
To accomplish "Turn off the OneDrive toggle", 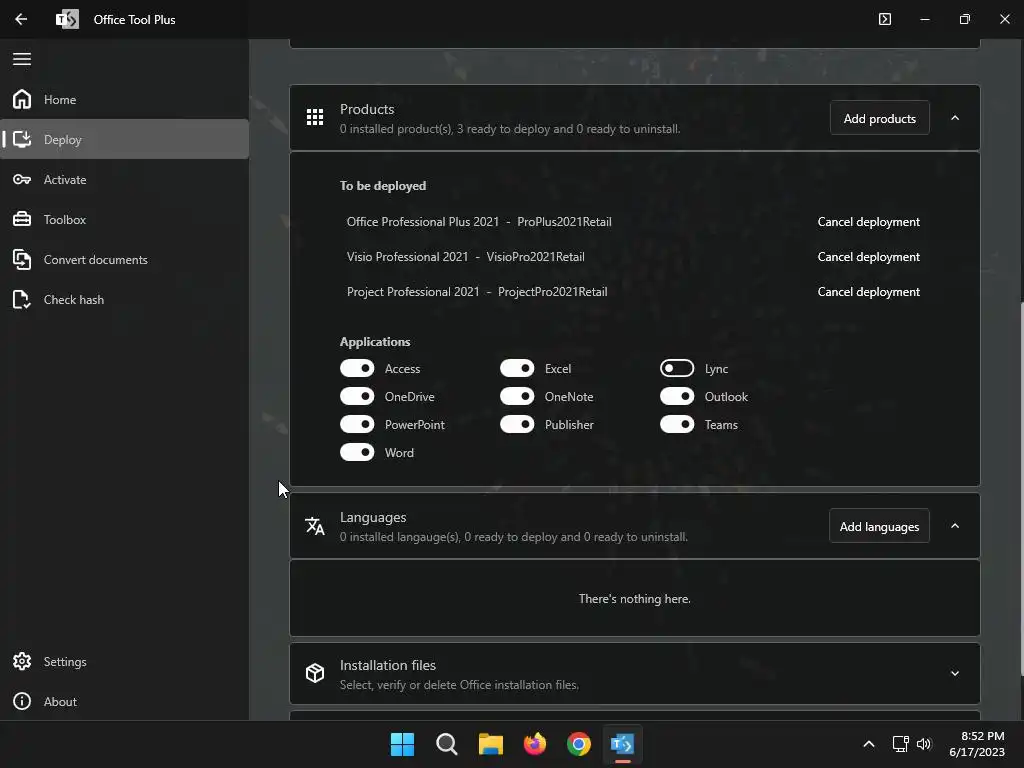I will coord(357,396).
